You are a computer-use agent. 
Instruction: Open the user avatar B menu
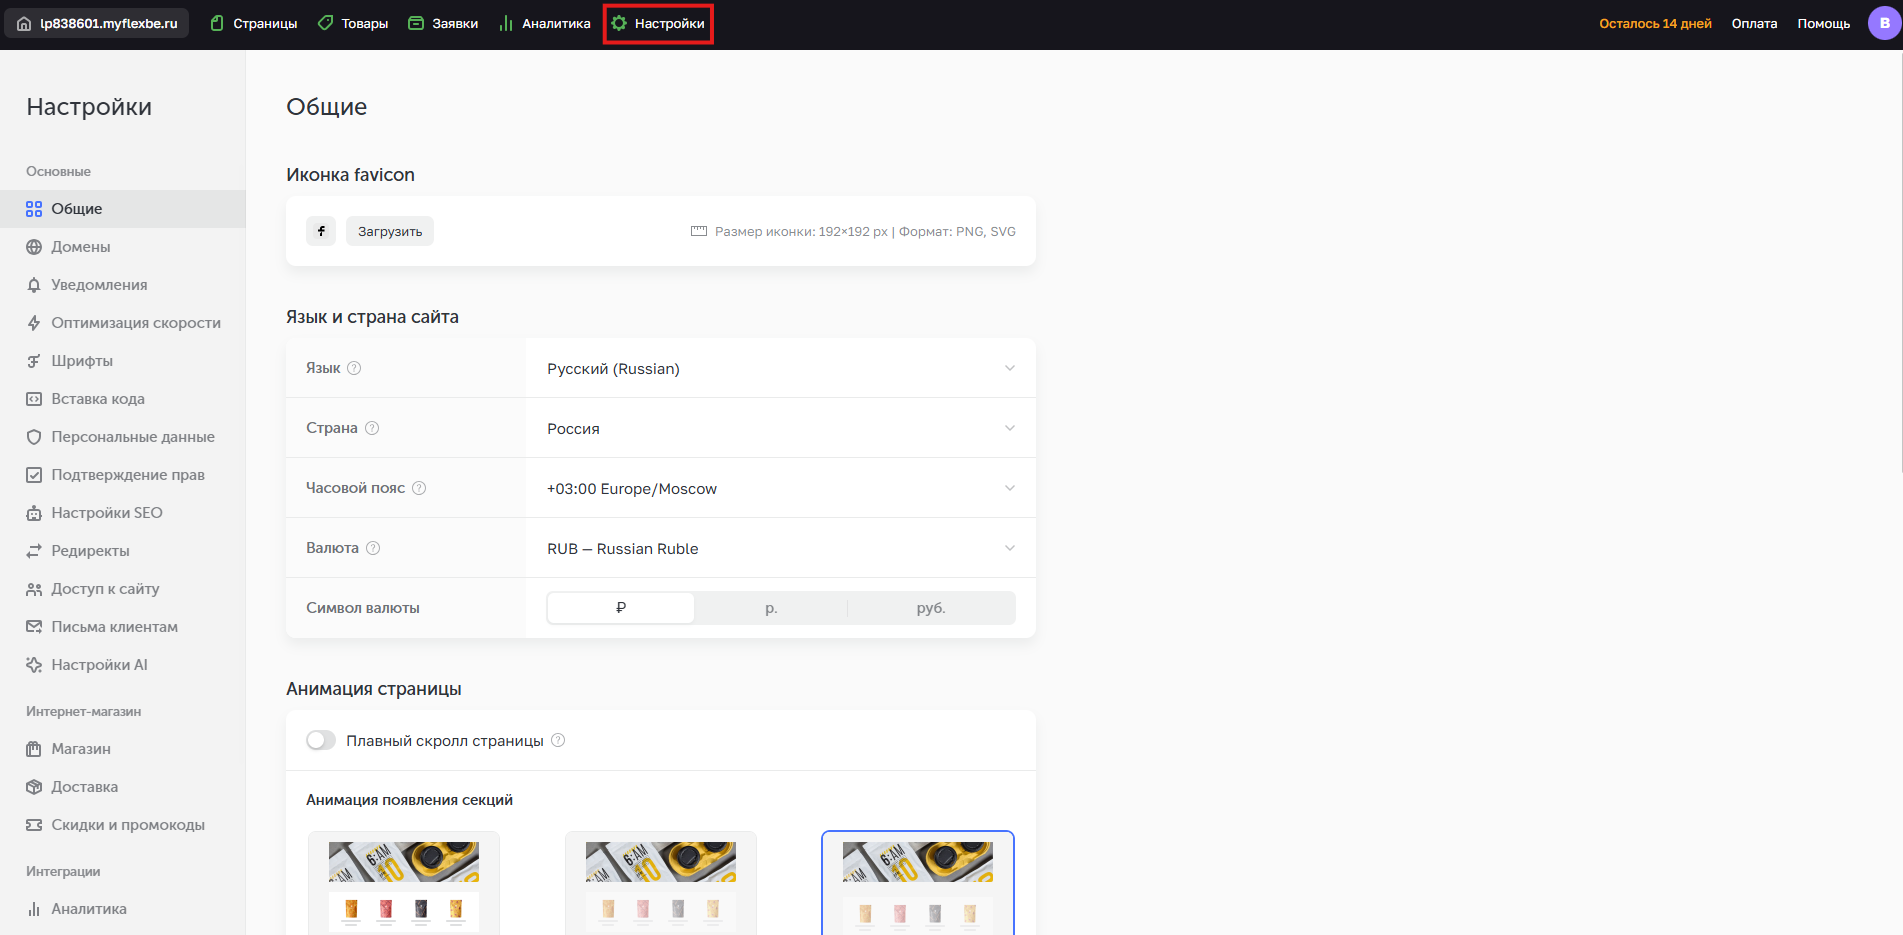(x=1884, y=23)
